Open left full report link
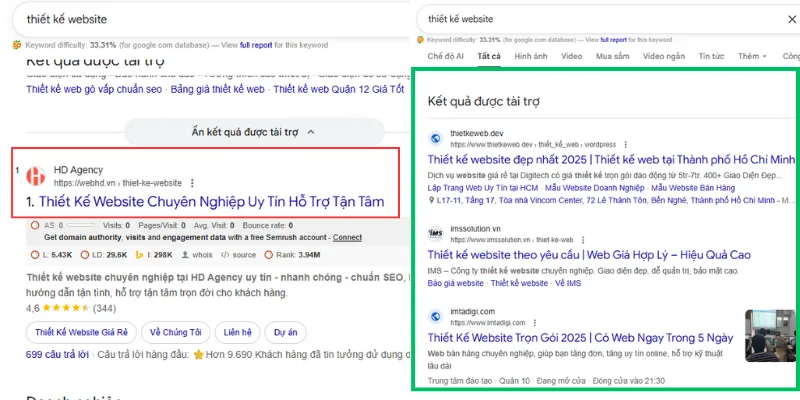The height and width of the screenshot is (400, 800). pyautogui.click(x=256, y=45)
